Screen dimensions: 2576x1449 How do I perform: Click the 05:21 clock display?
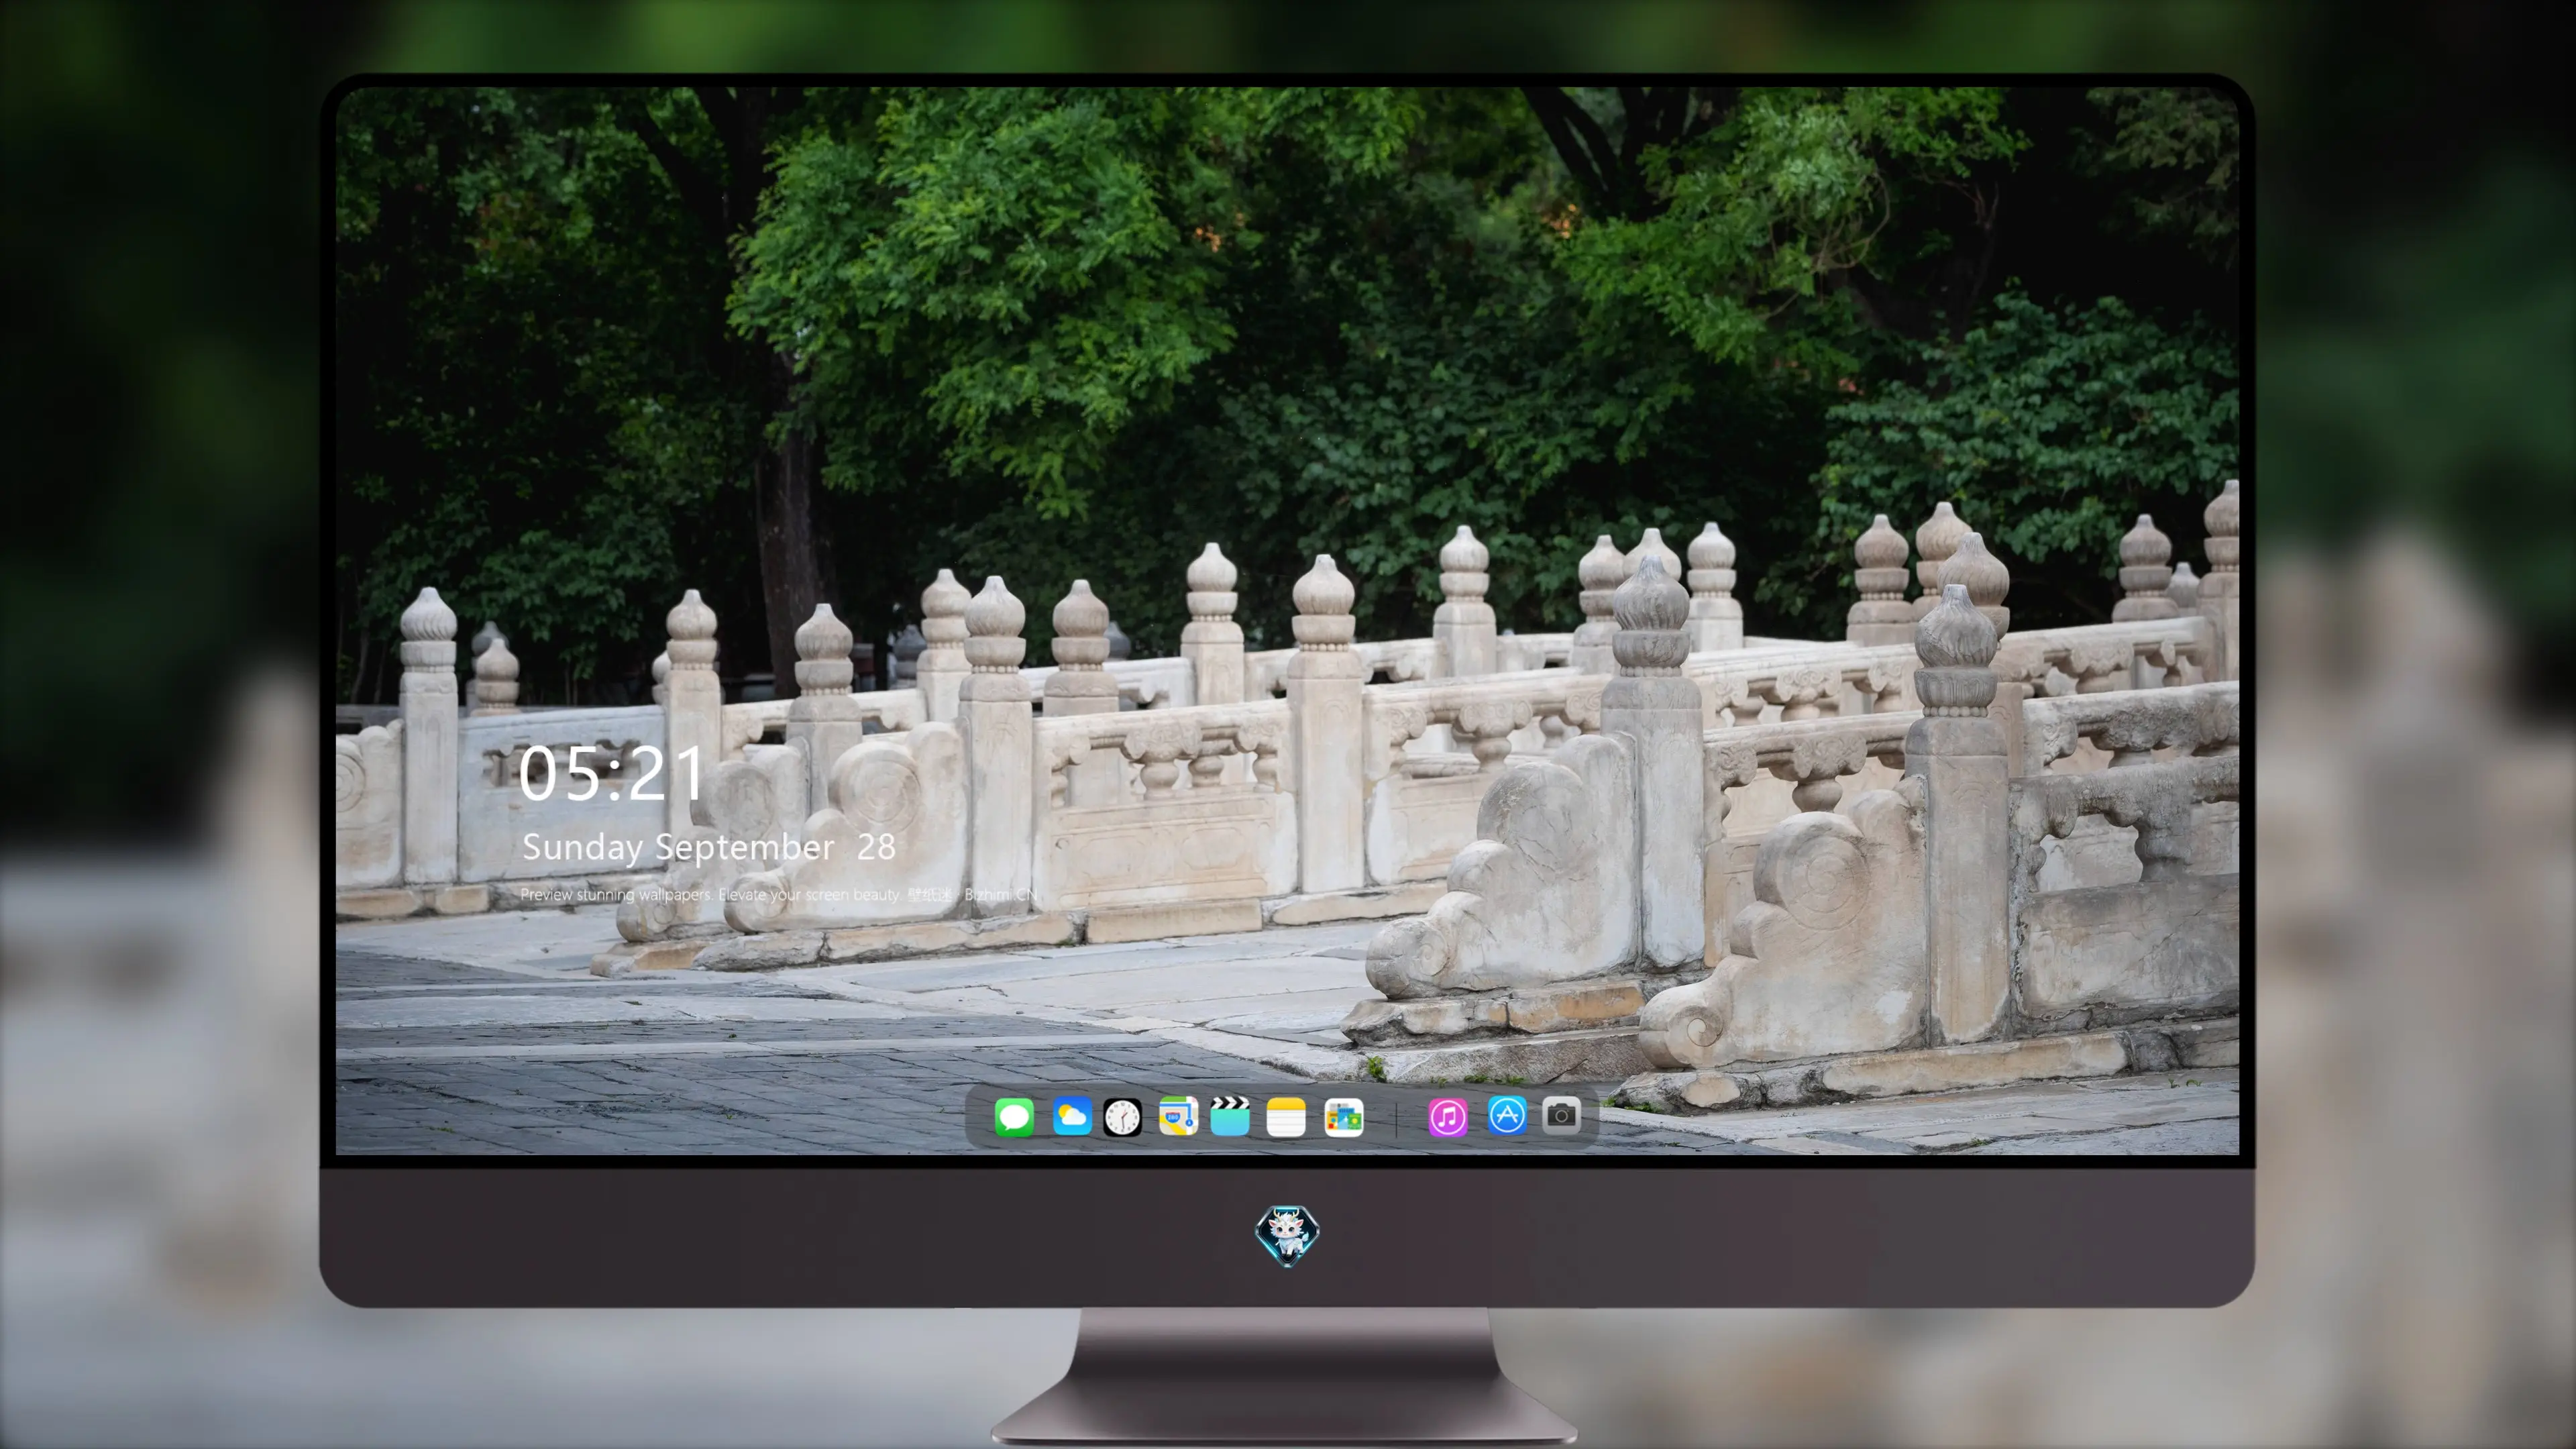tap(611, 774)
